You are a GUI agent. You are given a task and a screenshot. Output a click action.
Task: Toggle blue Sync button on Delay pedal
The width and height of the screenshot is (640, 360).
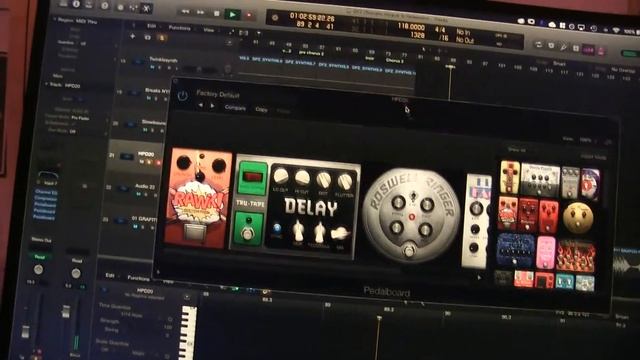pyautogui.click(x=277, y=227)
